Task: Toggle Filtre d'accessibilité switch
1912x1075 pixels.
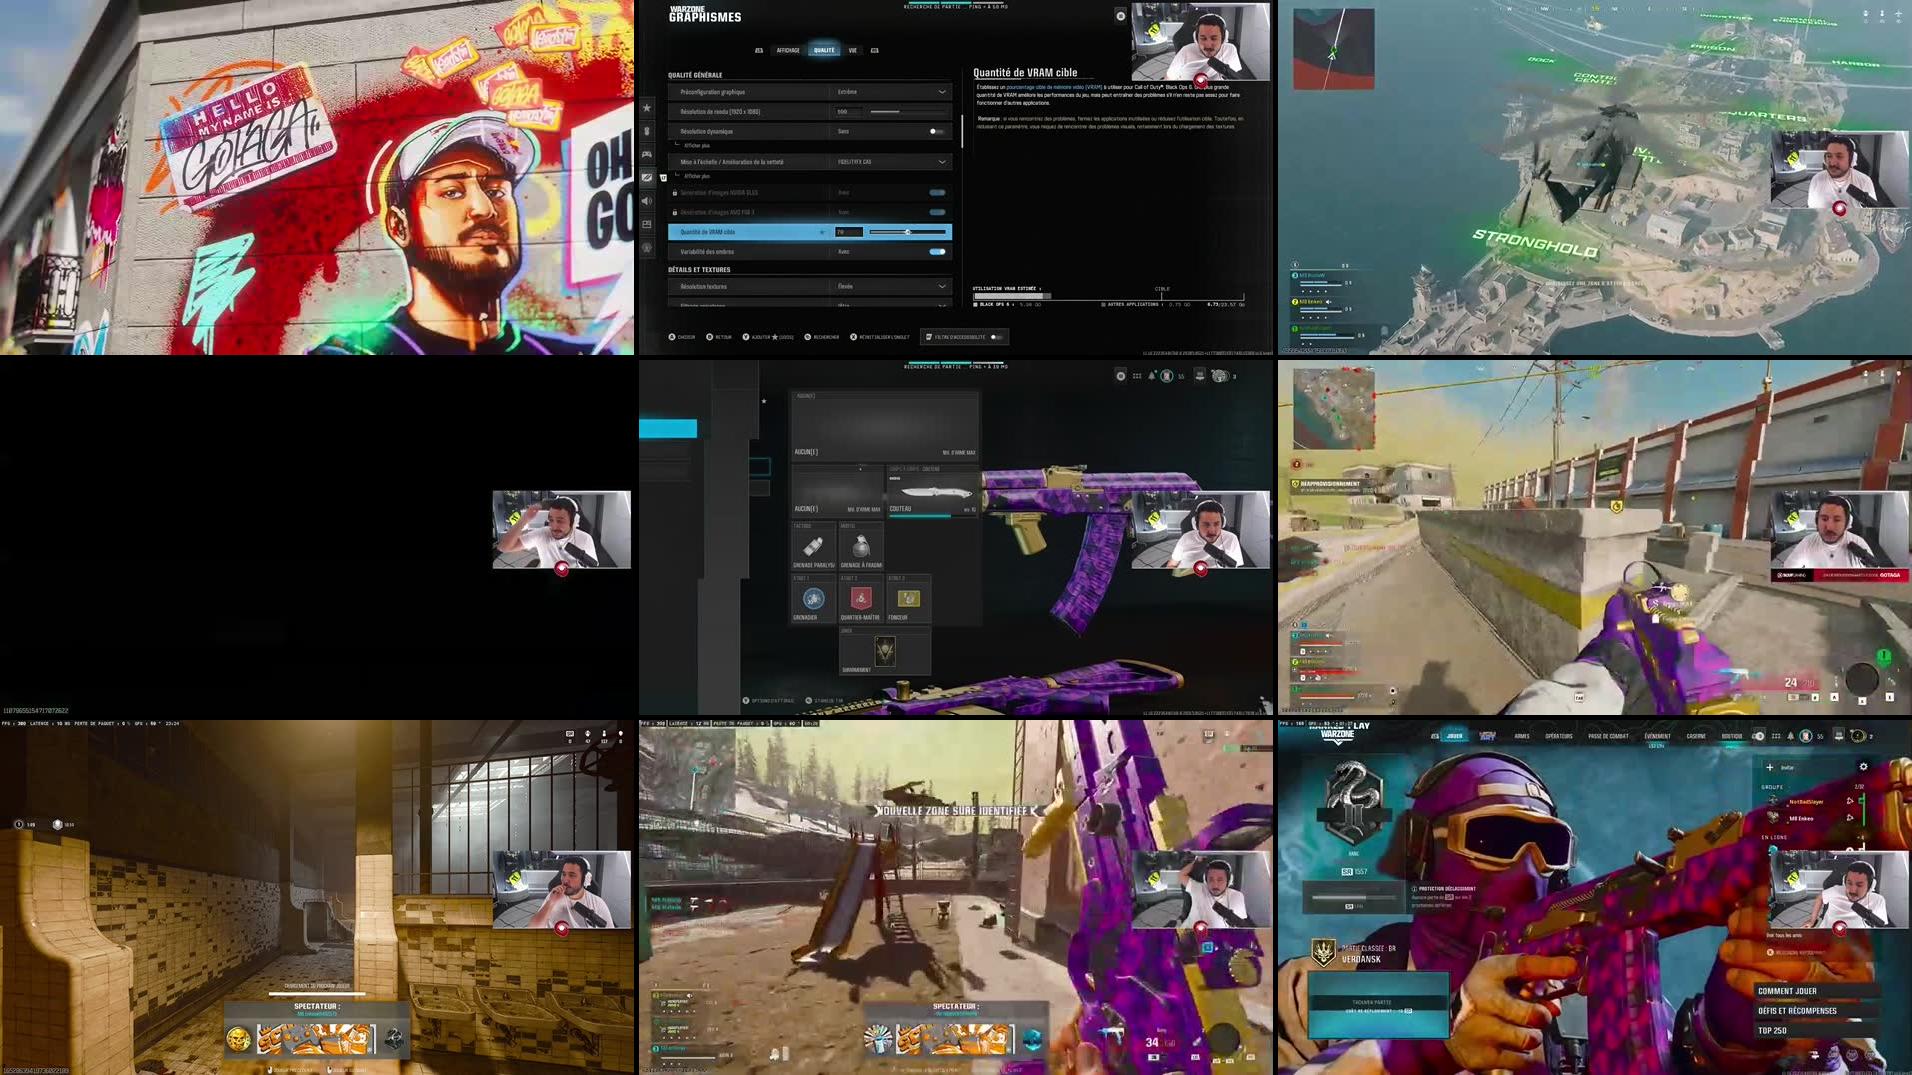Action: (995, 337)
